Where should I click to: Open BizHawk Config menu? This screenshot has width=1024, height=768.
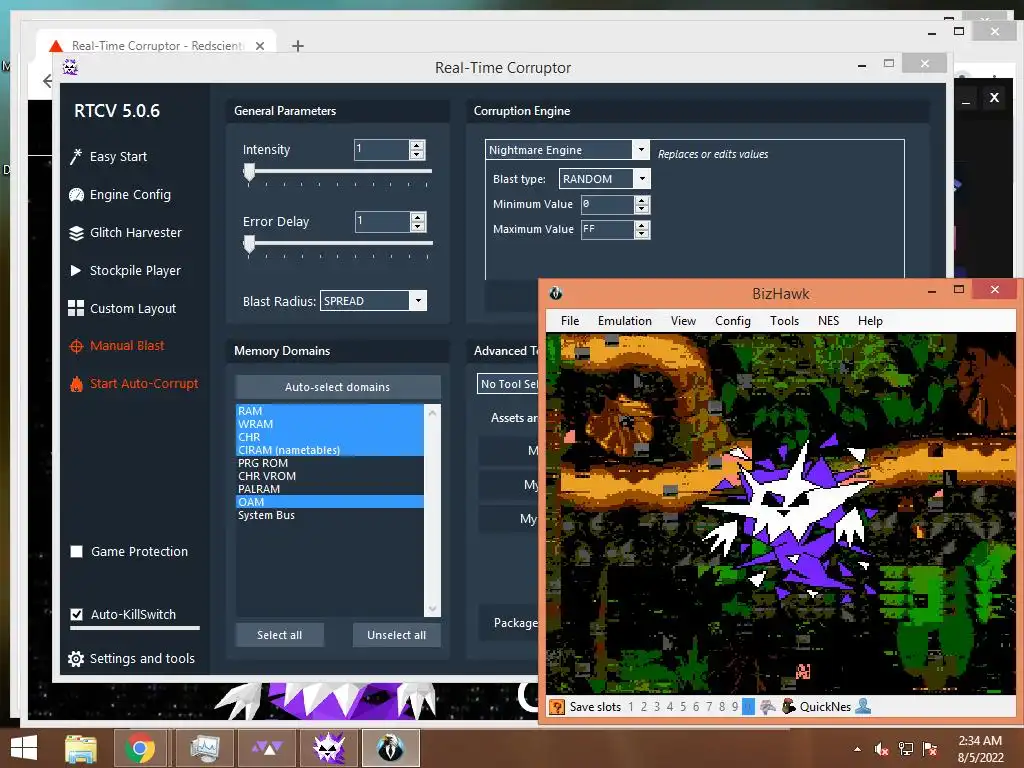(x=733, y=321)
